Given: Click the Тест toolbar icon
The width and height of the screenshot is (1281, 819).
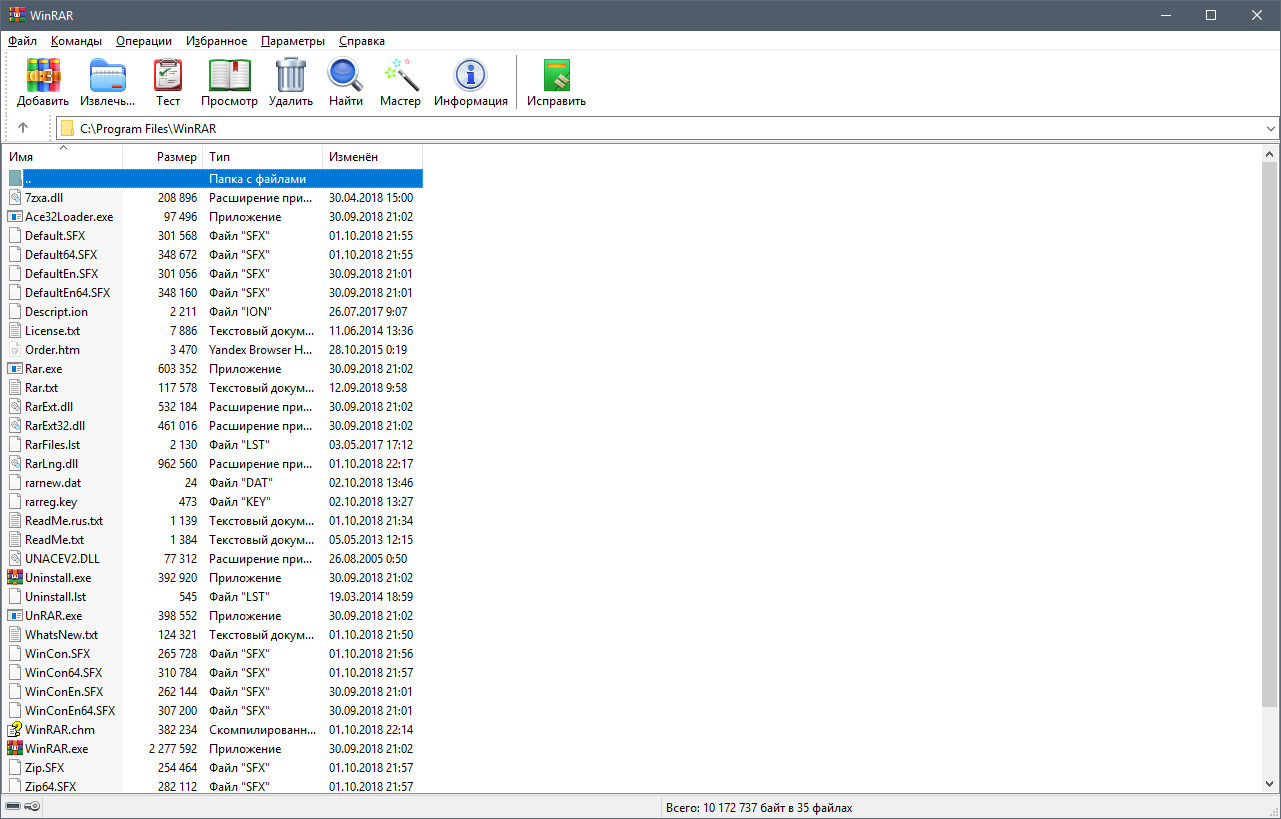Looking at the screenshot, I should click(168, 75).
